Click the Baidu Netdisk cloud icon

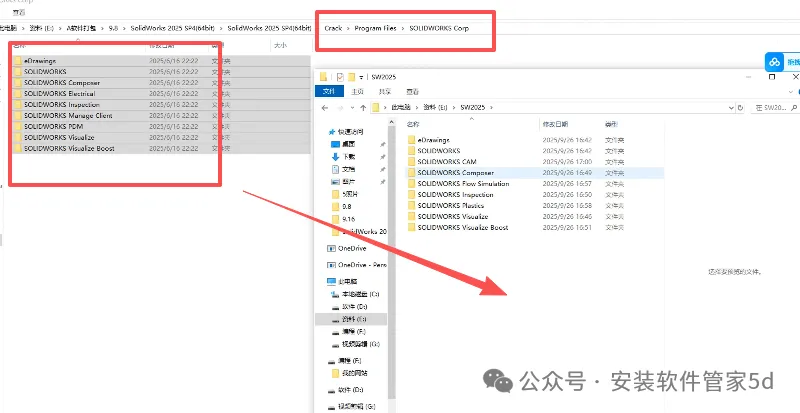(774, 62)
